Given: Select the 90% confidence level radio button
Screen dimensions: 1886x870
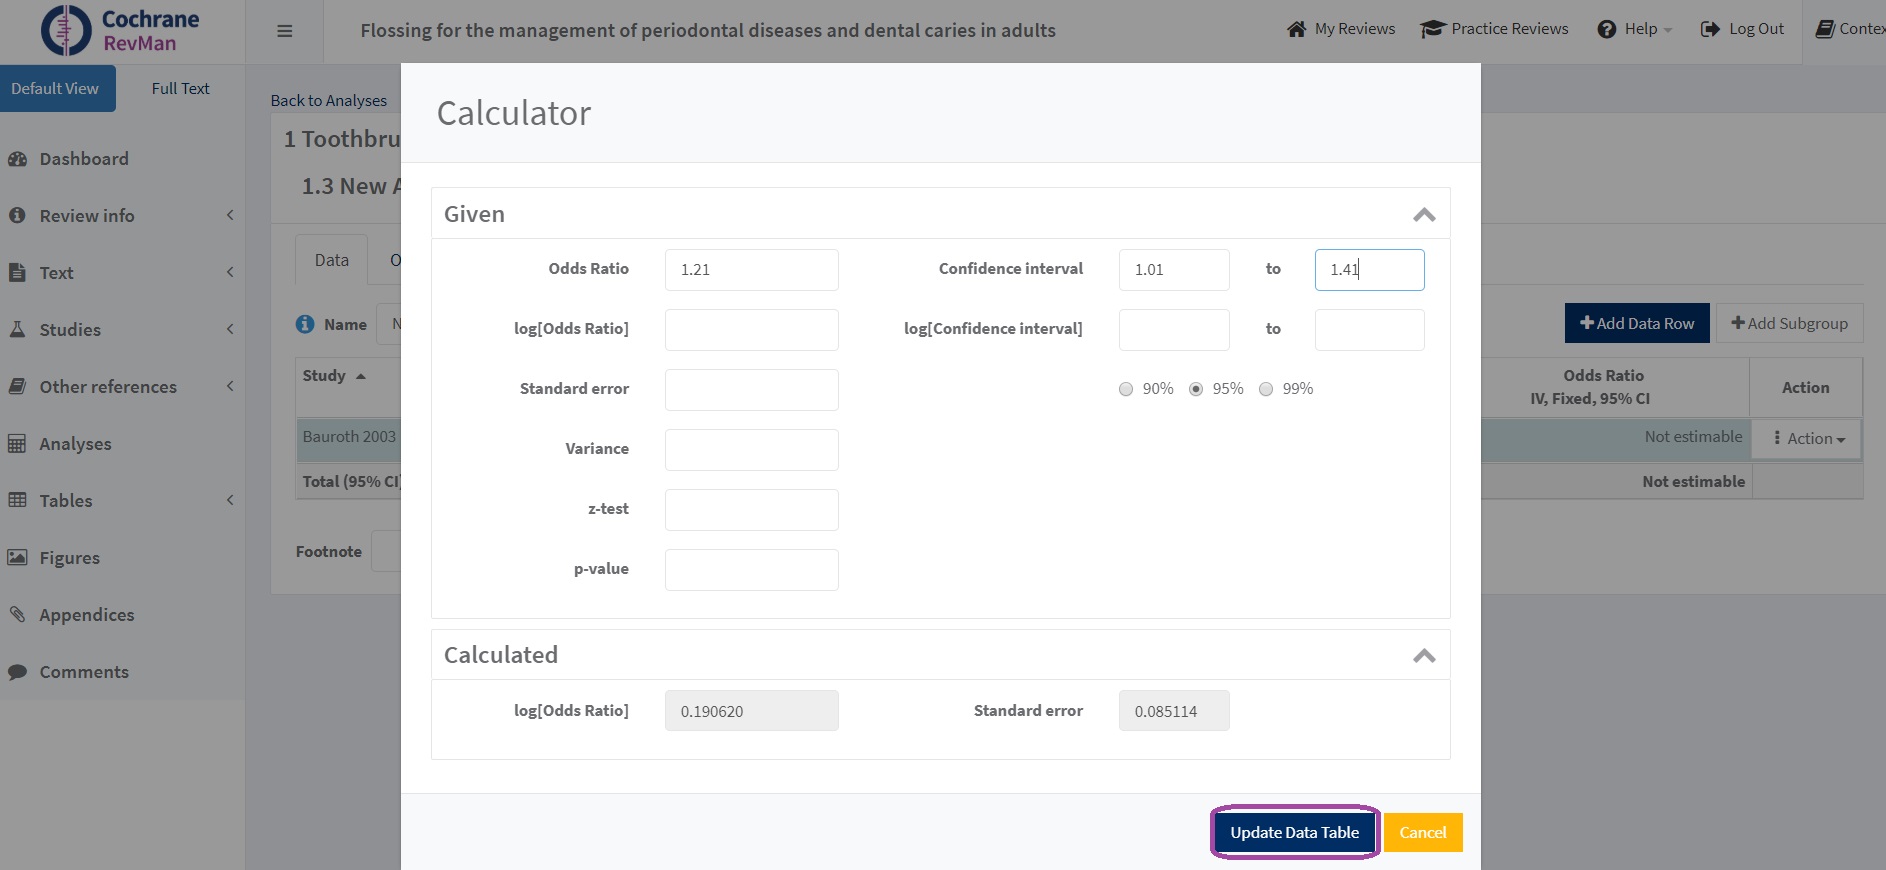Looking at the screenshot, I should pos(1126,389).
